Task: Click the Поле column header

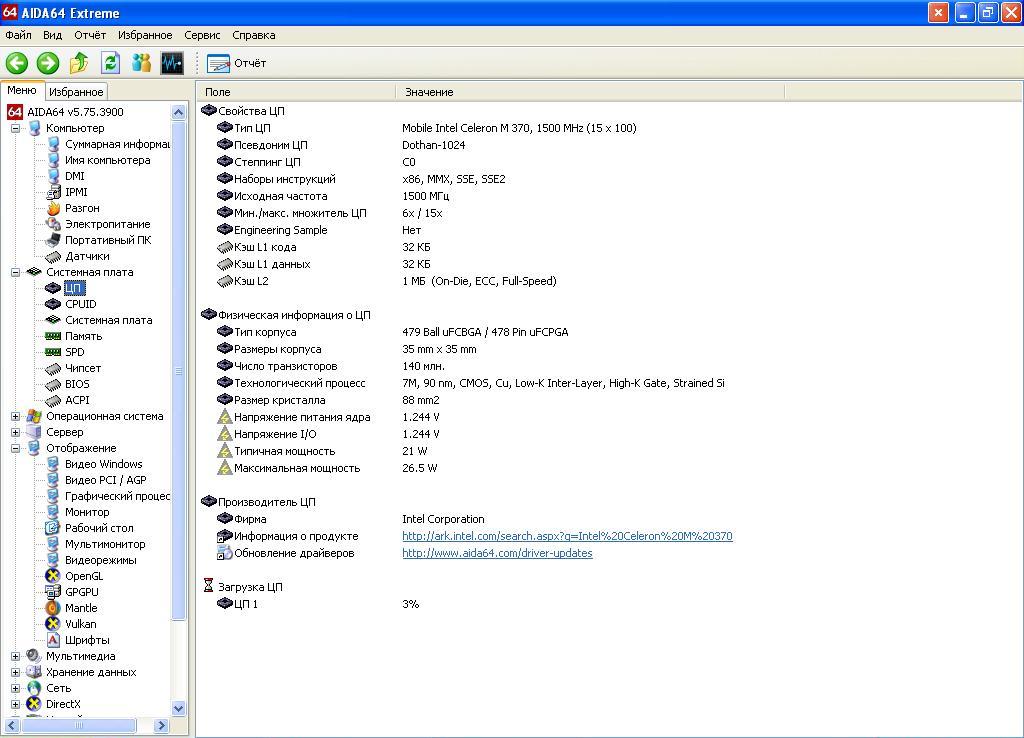Action: tap(295, 92)
